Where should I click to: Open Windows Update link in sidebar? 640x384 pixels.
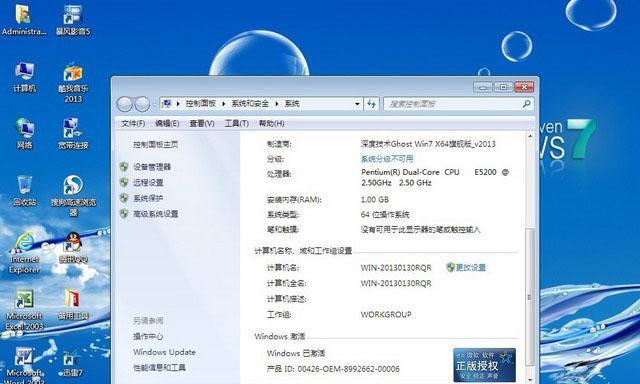164,352
